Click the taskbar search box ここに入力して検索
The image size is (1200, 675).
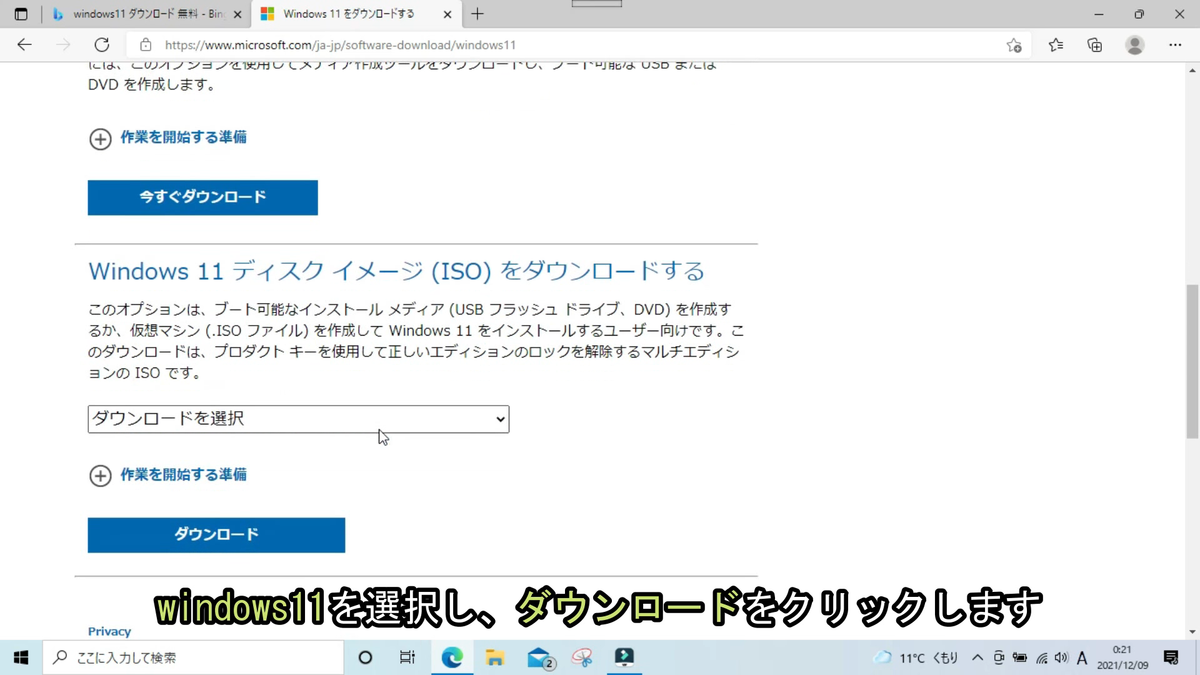coord(194,657)
